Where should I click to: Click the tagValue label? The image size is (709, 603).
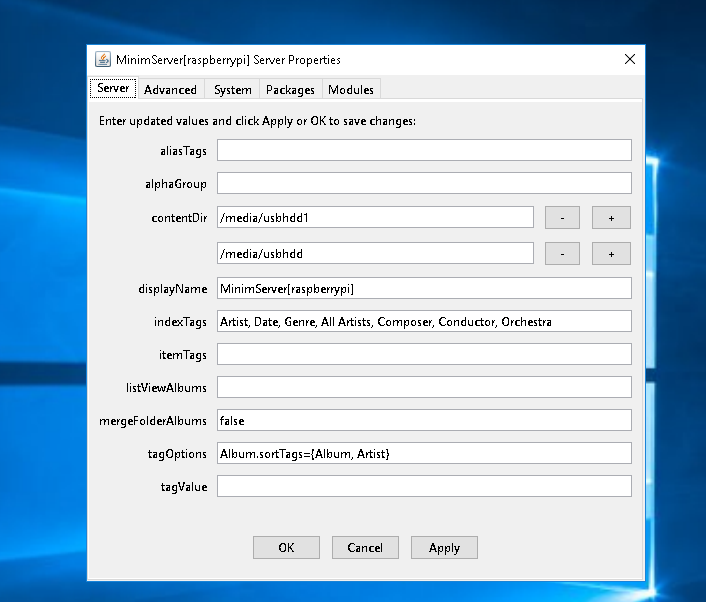pyautogui.click(x=184, y=487)
